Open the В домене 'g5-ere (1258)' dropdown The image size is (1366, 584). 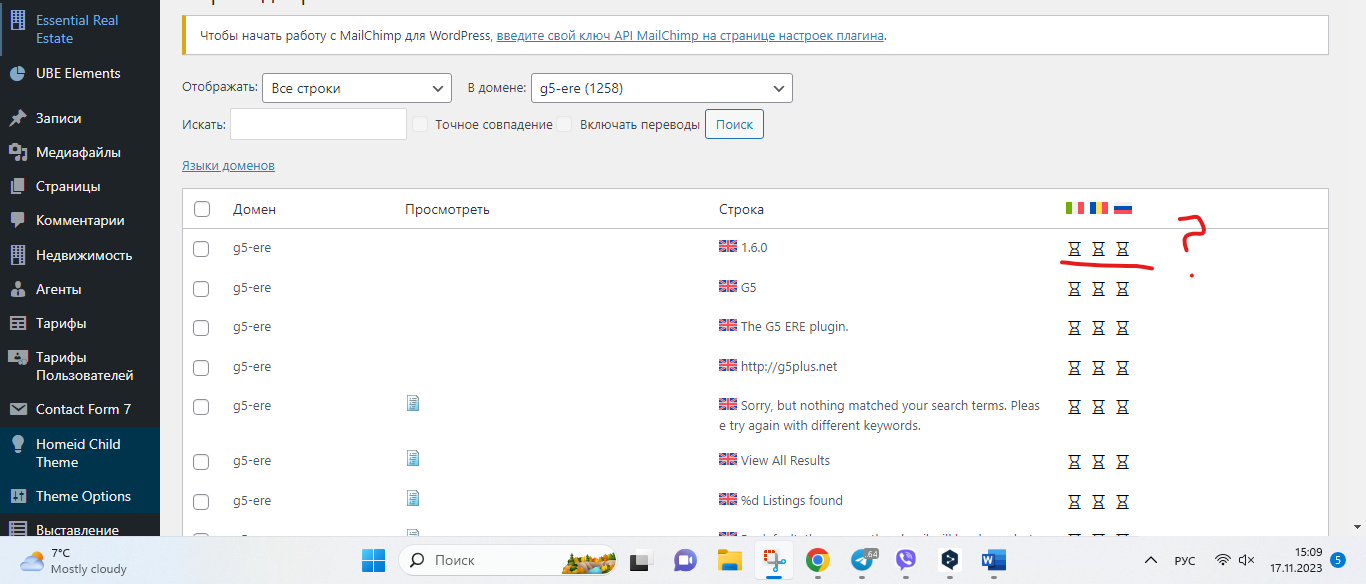pyautogui.click(x=662, y=88)
